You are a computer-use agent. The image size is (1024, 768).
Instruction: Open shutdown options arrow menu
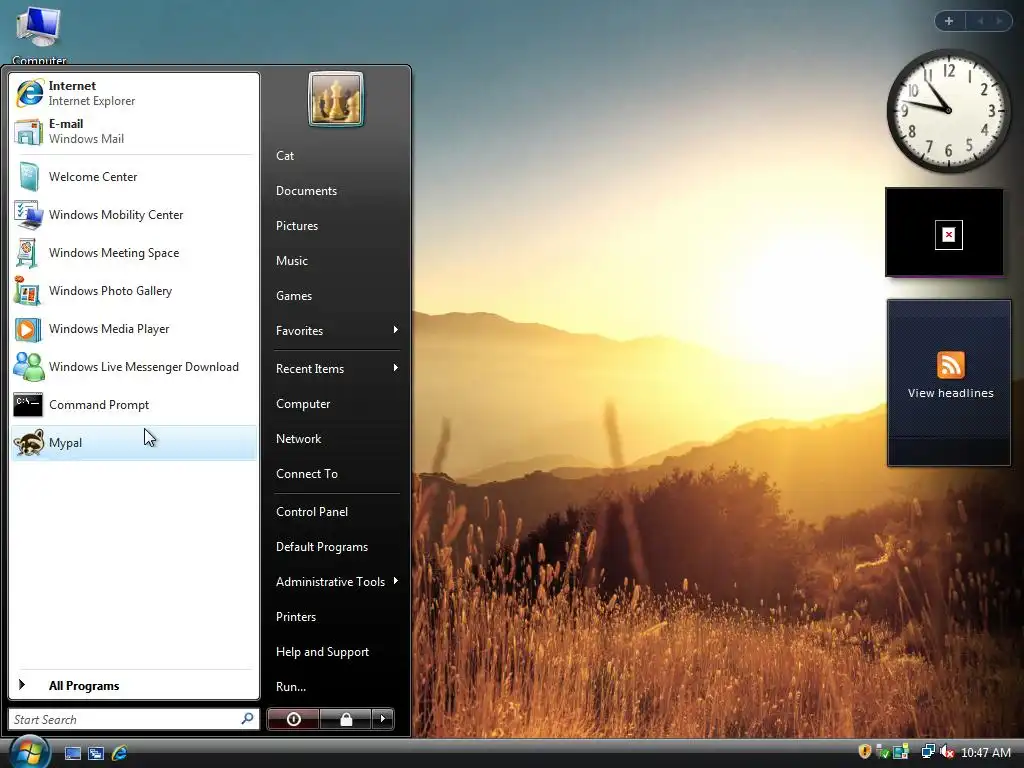point(383,719)
